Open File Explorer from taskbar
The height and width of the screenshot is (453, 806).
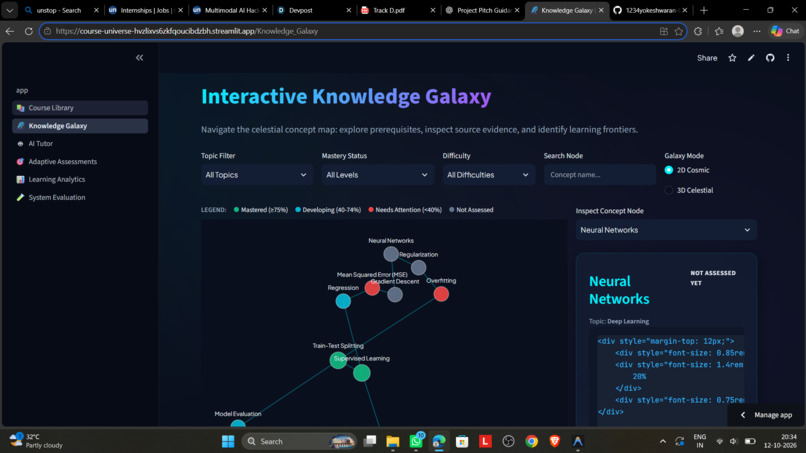tap(393, 441)
